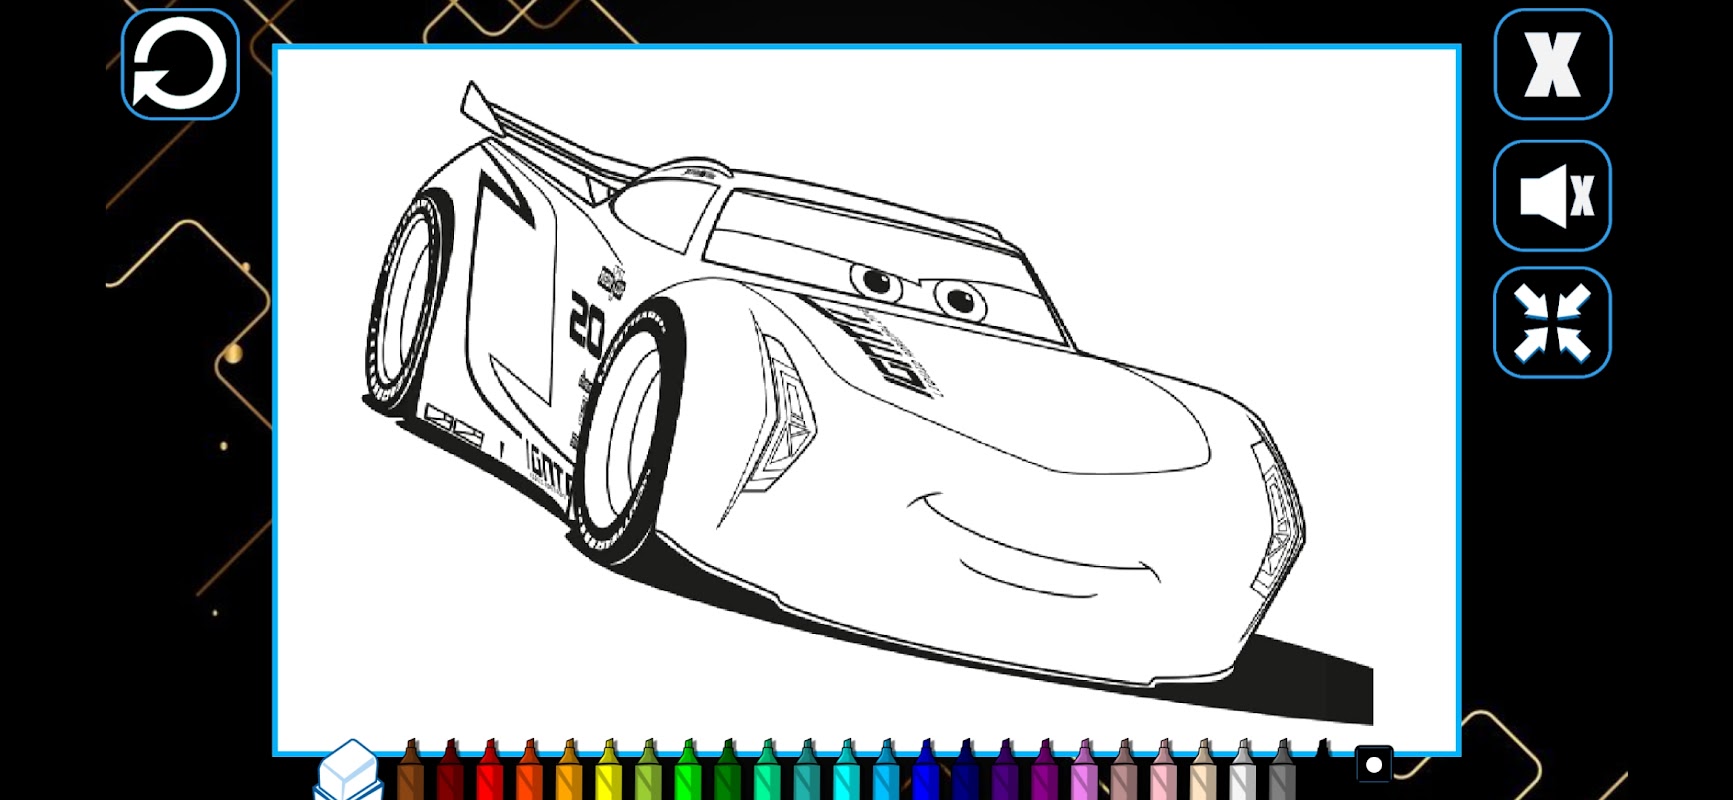Select the gray marker
The width and height of the screenshot is (1733, 800).
pos(1282,770)
